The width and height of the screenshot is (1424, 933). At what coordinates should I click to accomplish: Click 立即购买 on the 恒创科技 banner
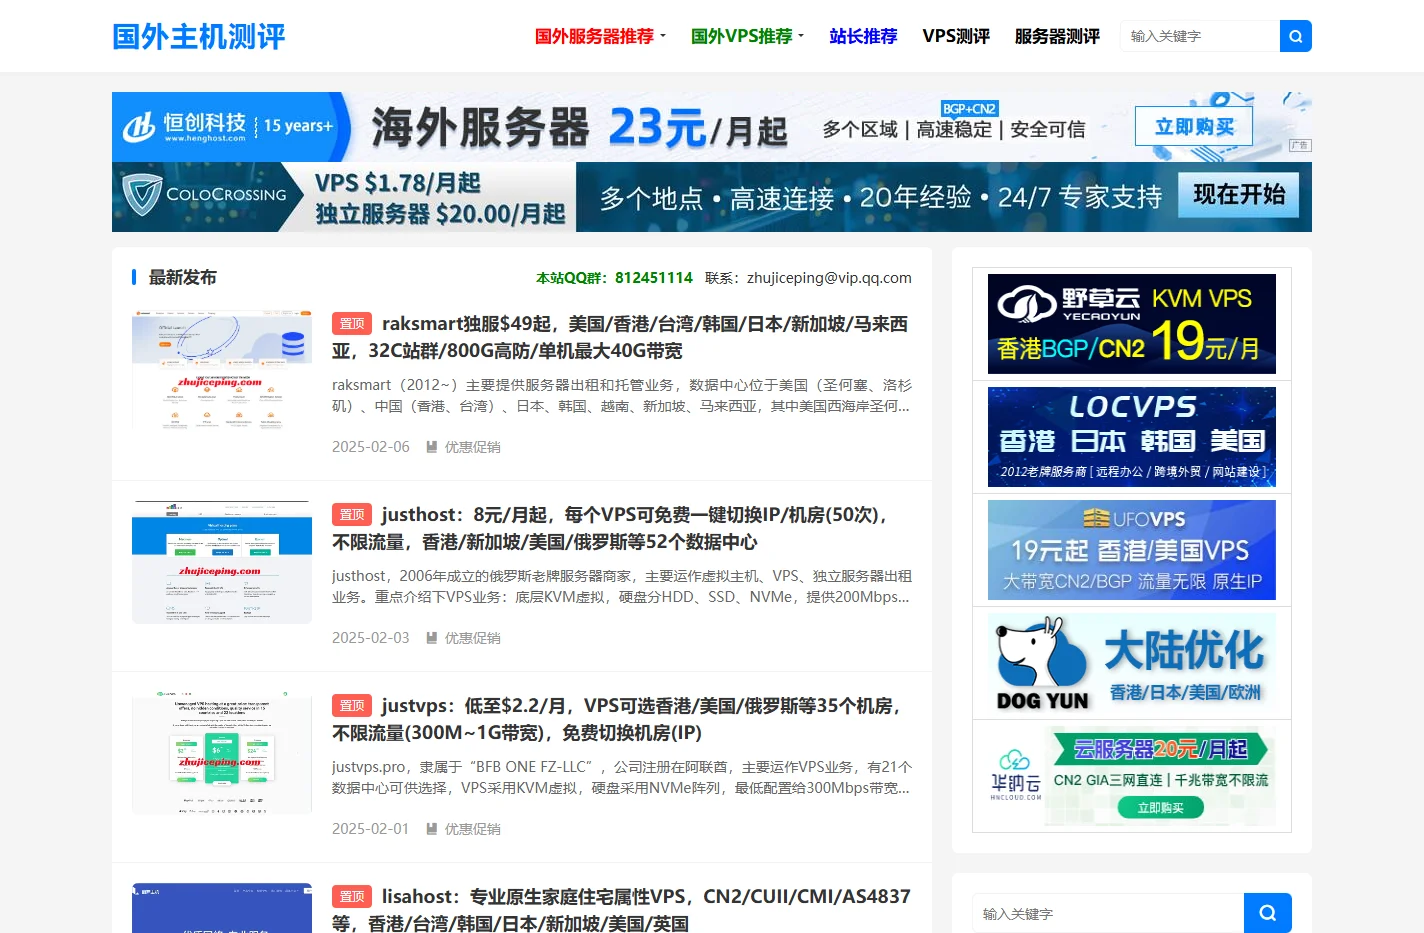[1194, 127]
